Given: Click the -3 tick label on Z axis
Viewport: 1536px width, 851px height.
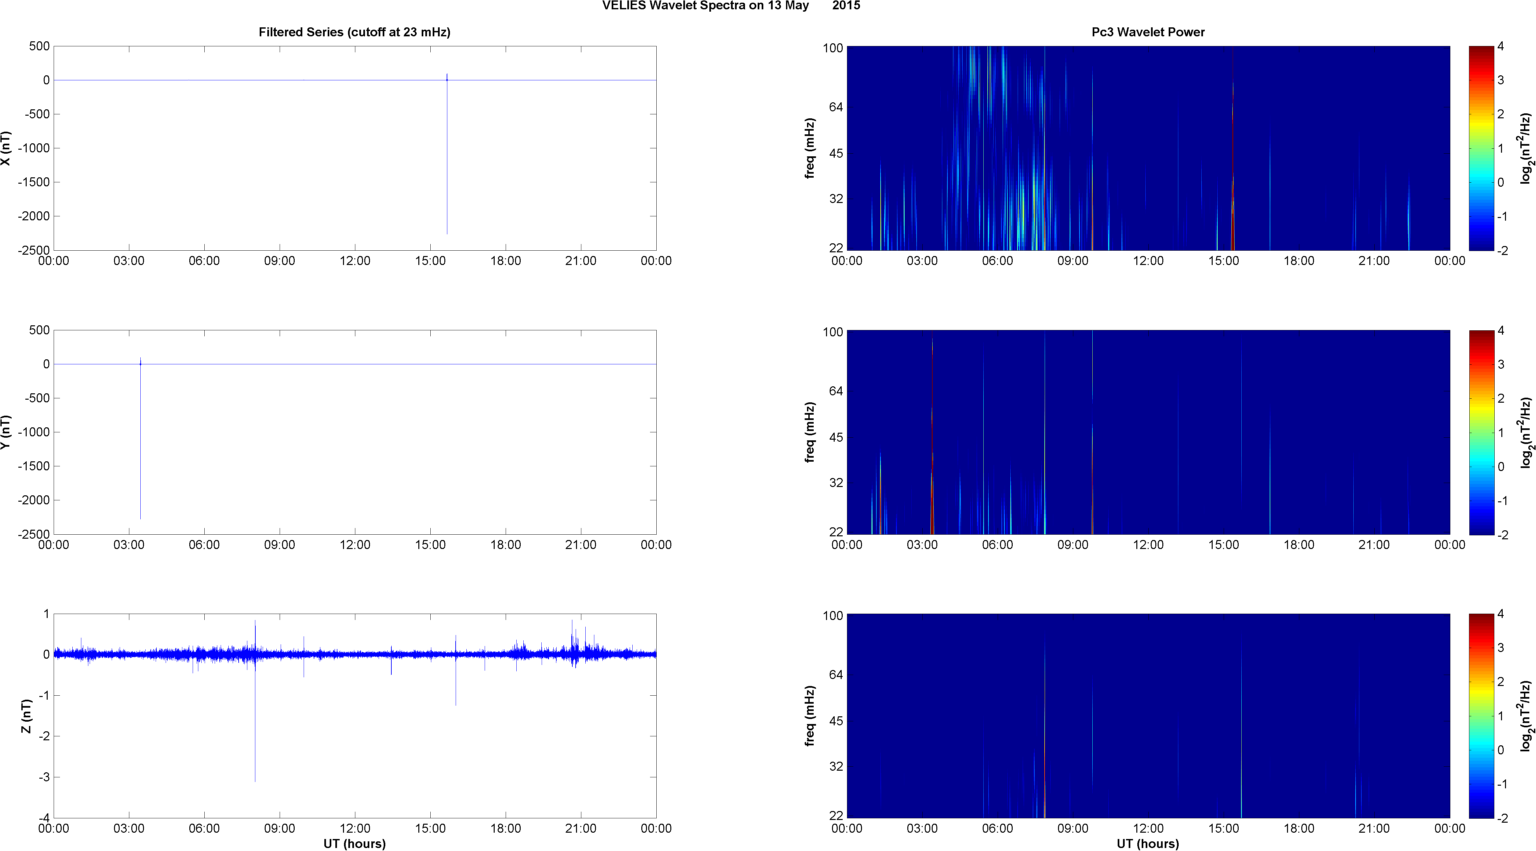Looking at the screenshot, I should click(x=43, y=777).
